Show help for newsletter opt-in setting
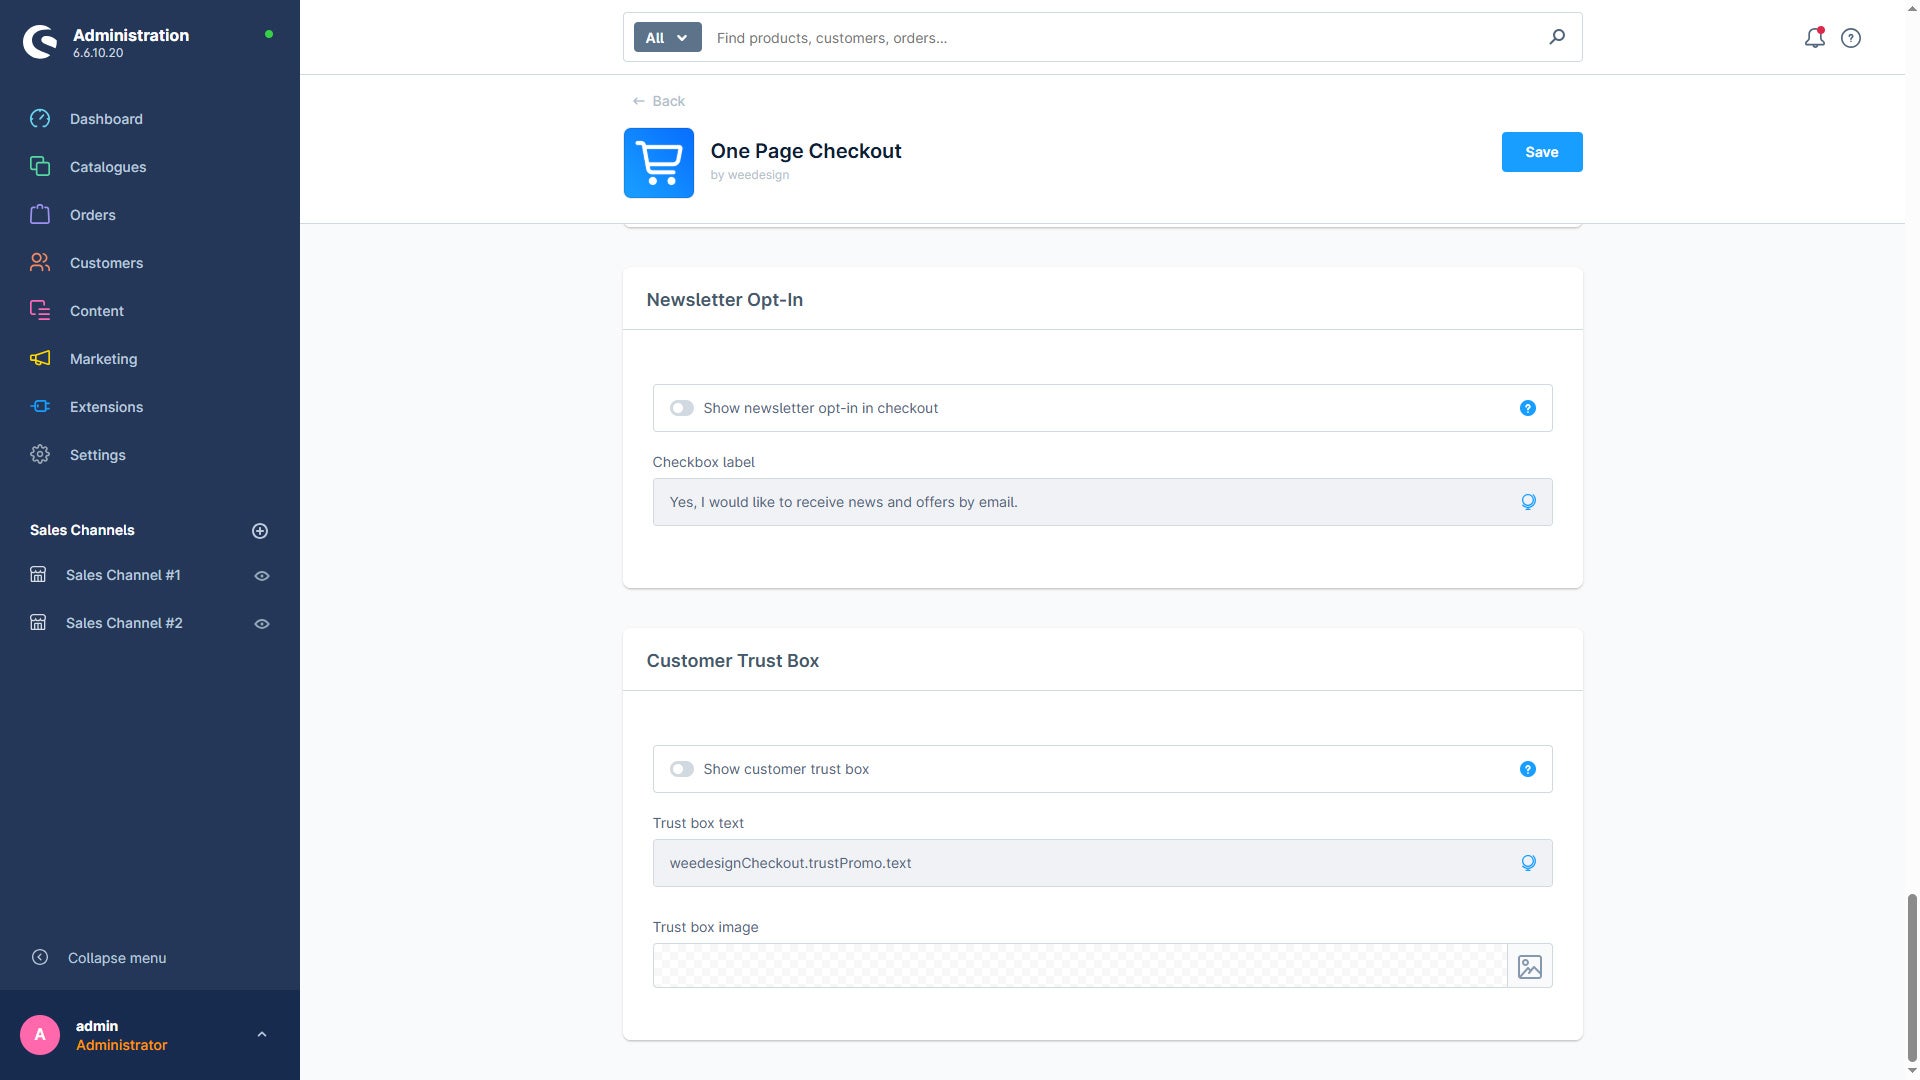The width and height of the screenshot is (1920, 1080). point(1528,408)
